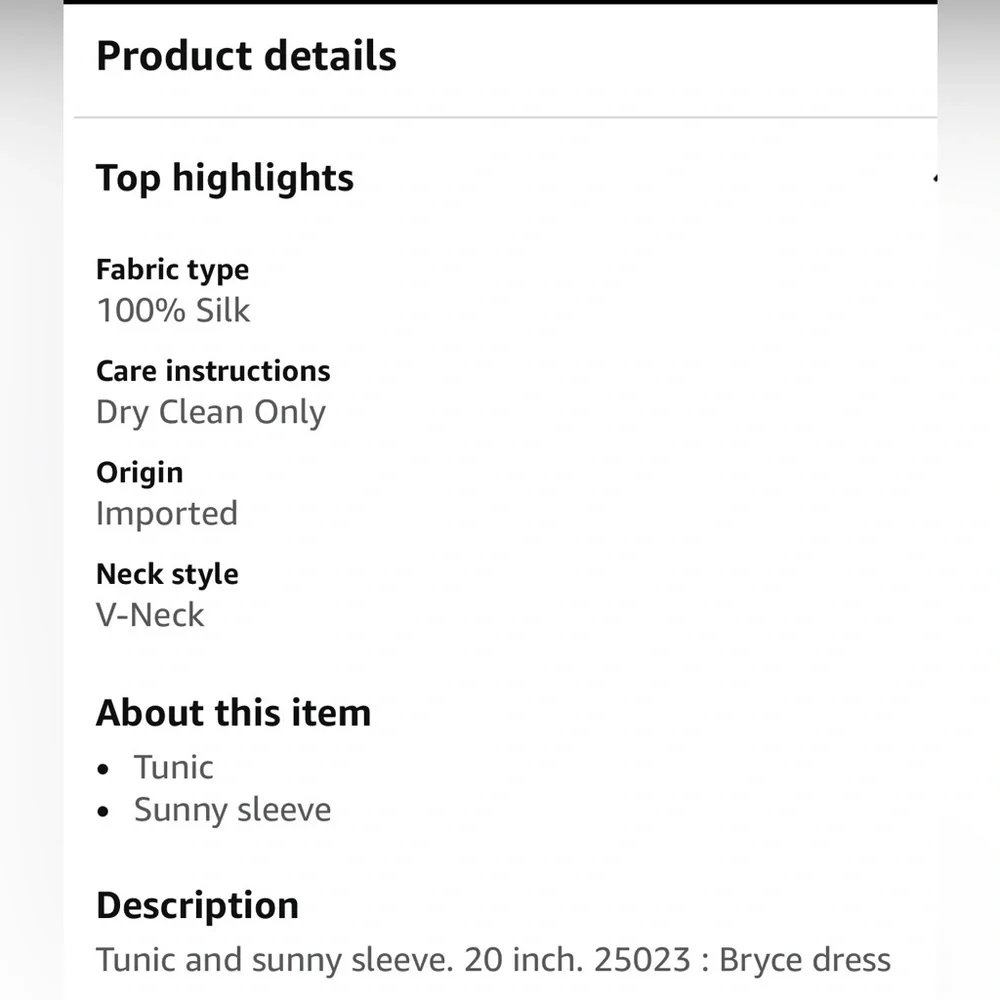Image resolution: width=1000 pixels, height=1000 pixels.
Task: Click the bullet dot beside Sunny sleeve
Action: [x=105, y=812]
